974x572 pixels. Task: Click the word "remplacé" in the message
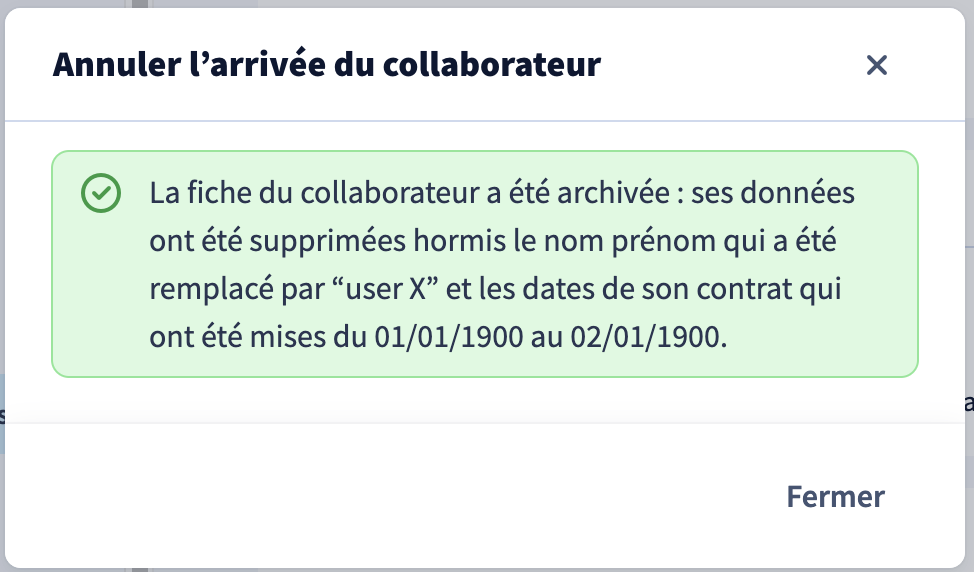tap(211, 289)
